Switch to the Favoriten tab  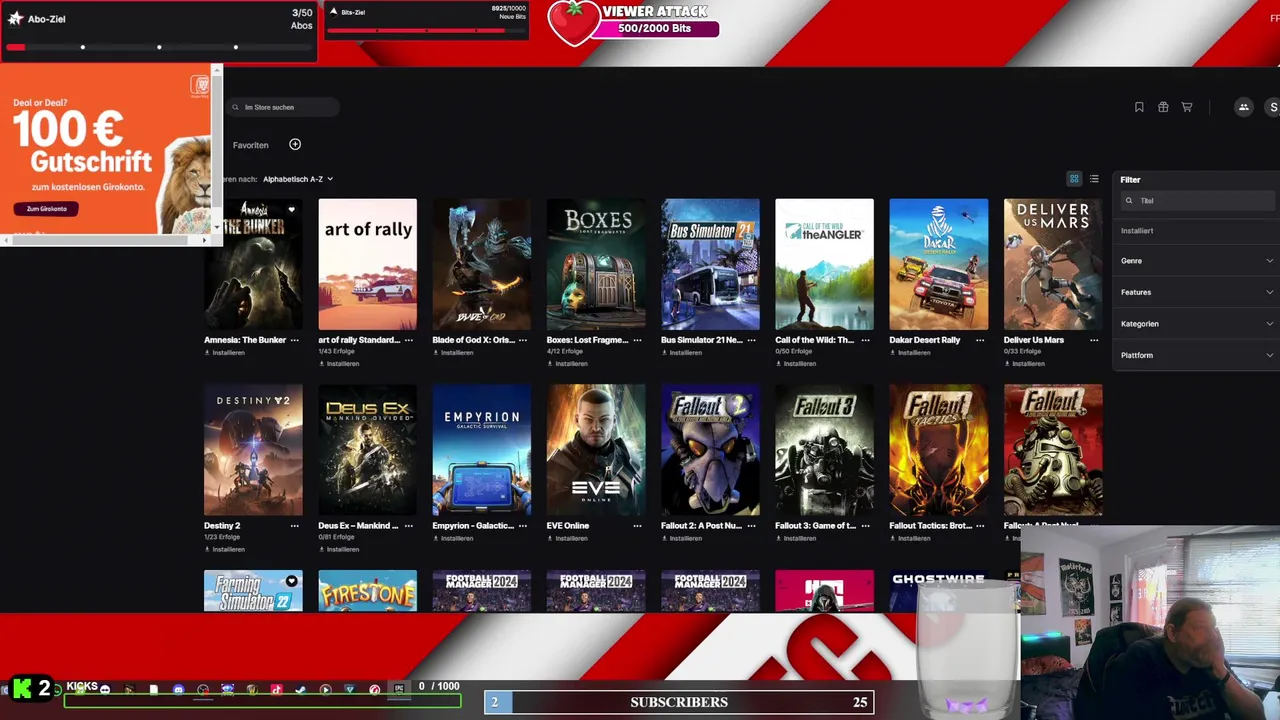pyautogui.click(x=250, y=145)
